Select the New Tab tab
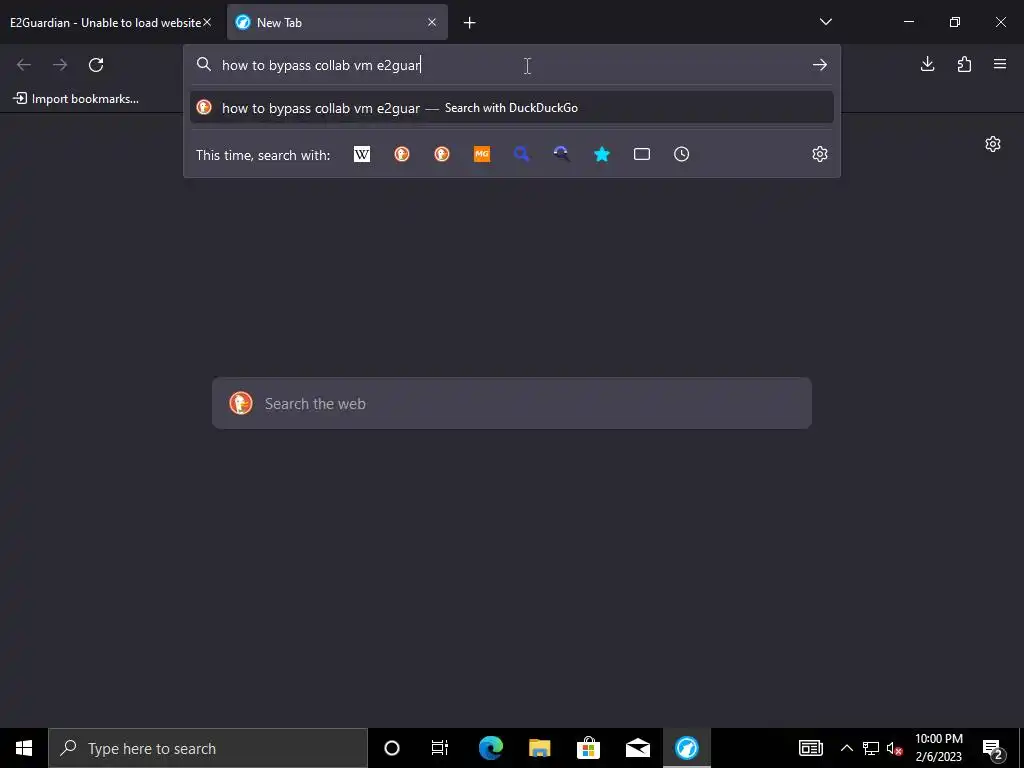1024x768 pixels. pyautogui.click(x=337, y=23)
